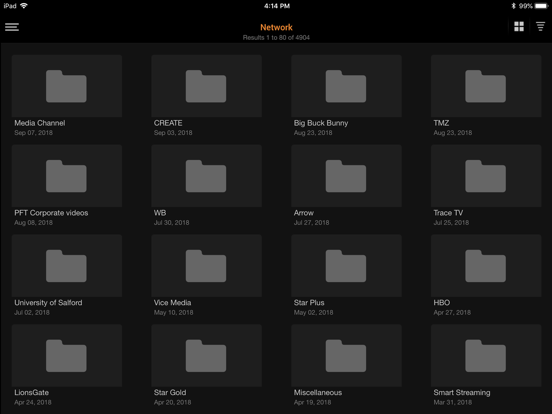Switch to grid view layout
Screen dimensions: 552x414
(x=519, y=26)
